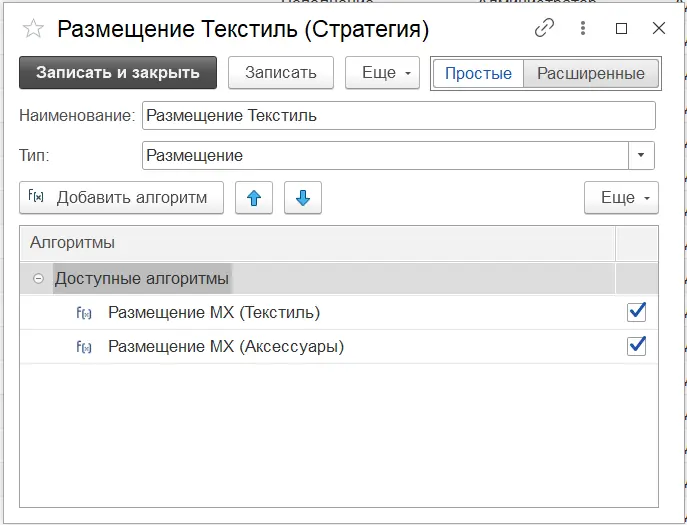Viewport: 687px width, 525px height.
Task: Open the three-dot options menu in title bar
Action: tap(583, 28)
